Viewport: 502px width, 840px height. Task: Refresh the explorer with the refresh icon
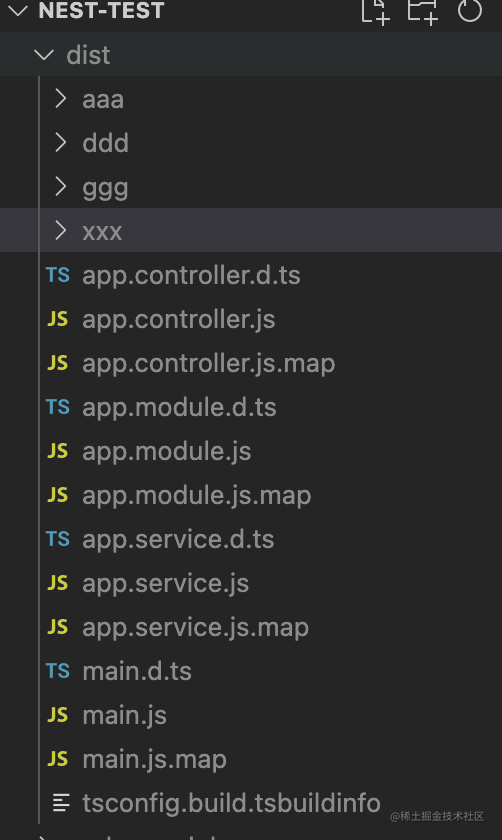pos(470,10)
